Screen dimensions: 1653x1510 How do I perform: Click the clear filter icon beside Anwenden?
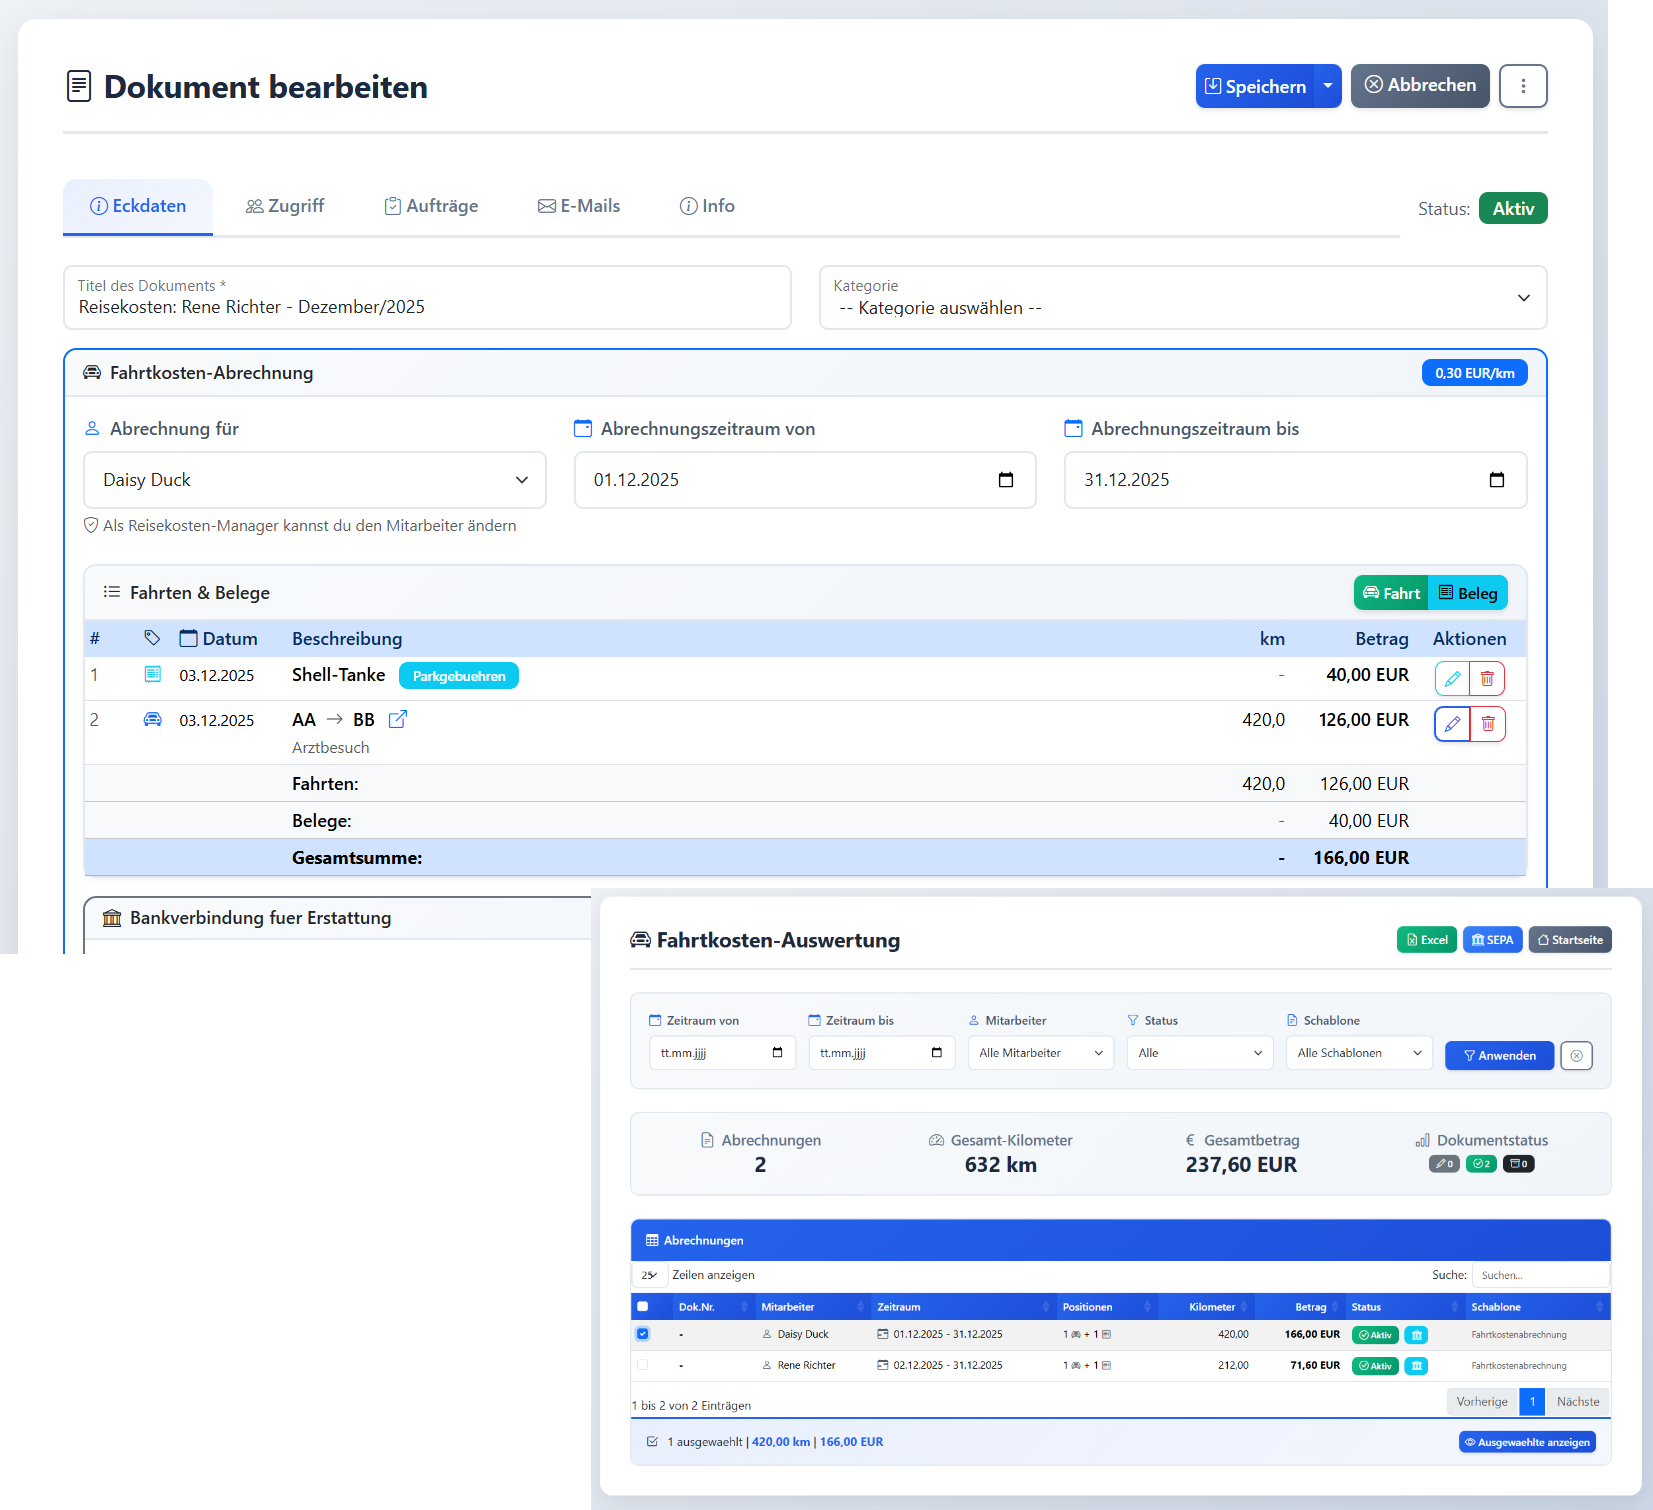(1576, 1056)
